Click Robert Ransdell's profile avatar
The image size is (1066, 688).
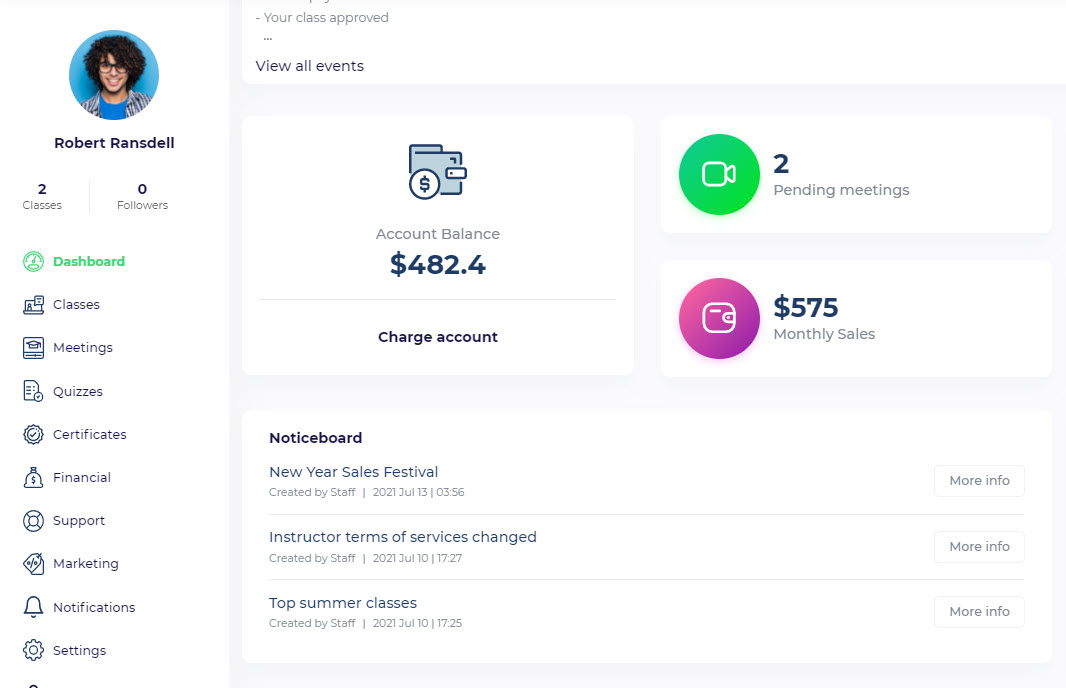114,75
